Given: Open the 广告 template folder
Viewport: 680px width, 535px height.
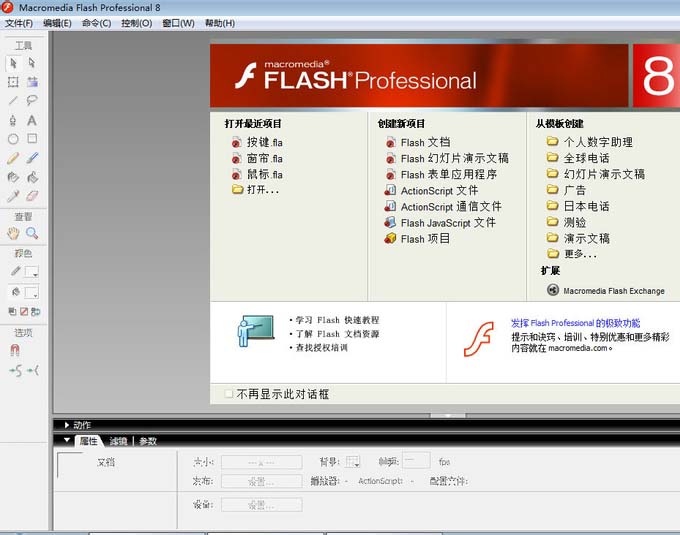Looking at the screenshot, I should (566, 190).
